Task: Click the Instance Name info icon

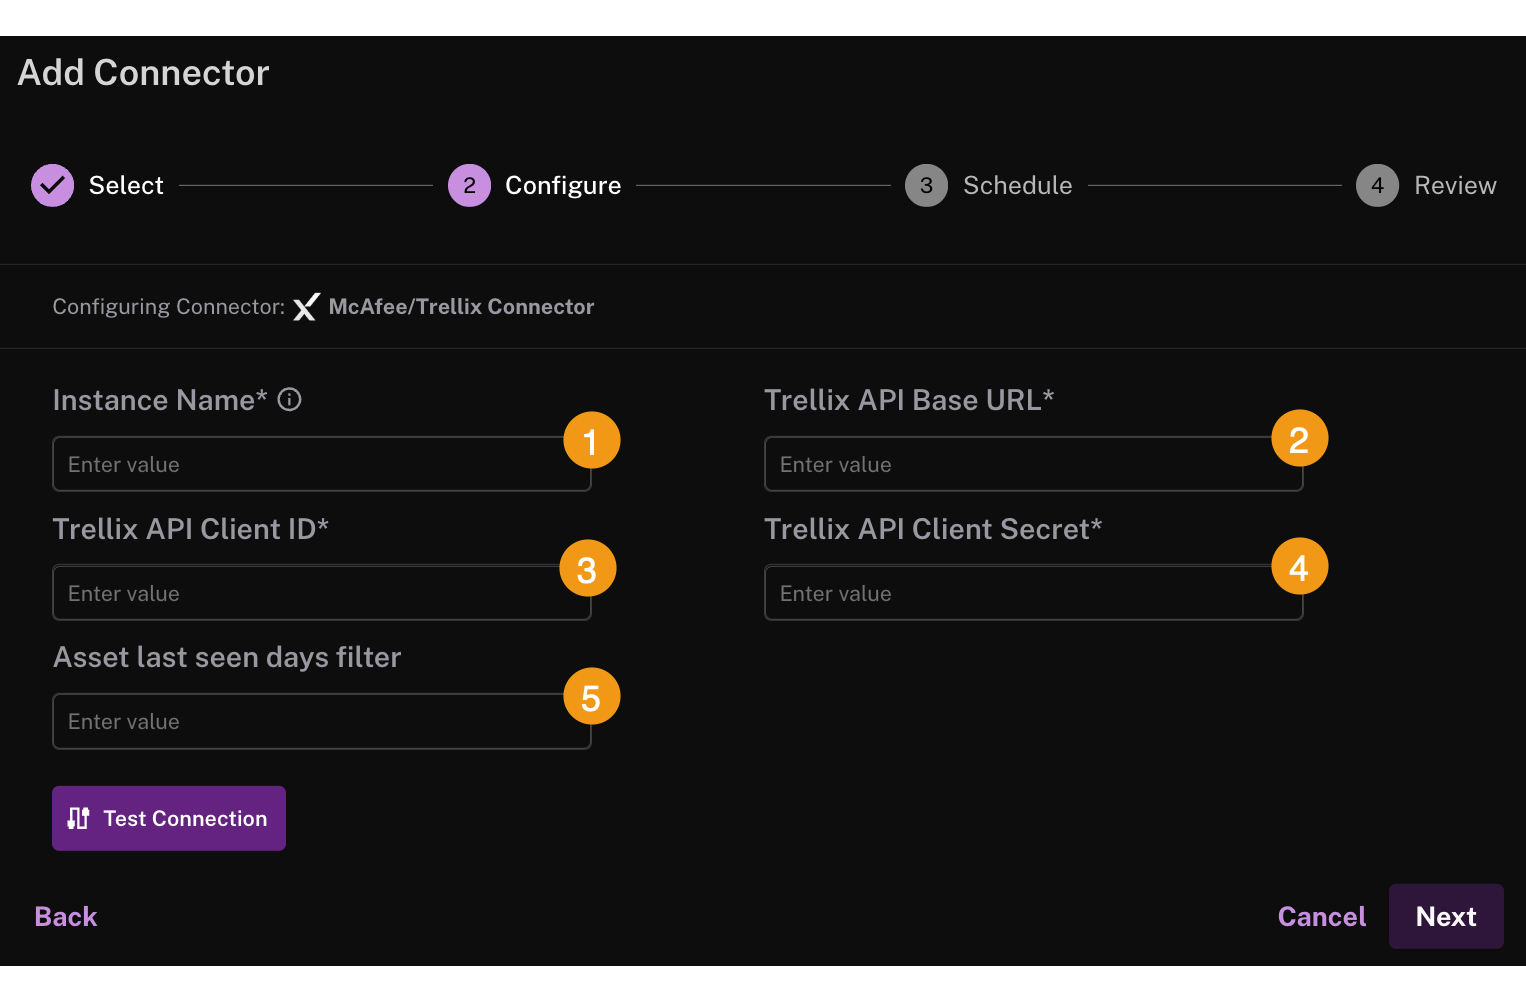Action: tap(290, 400)
